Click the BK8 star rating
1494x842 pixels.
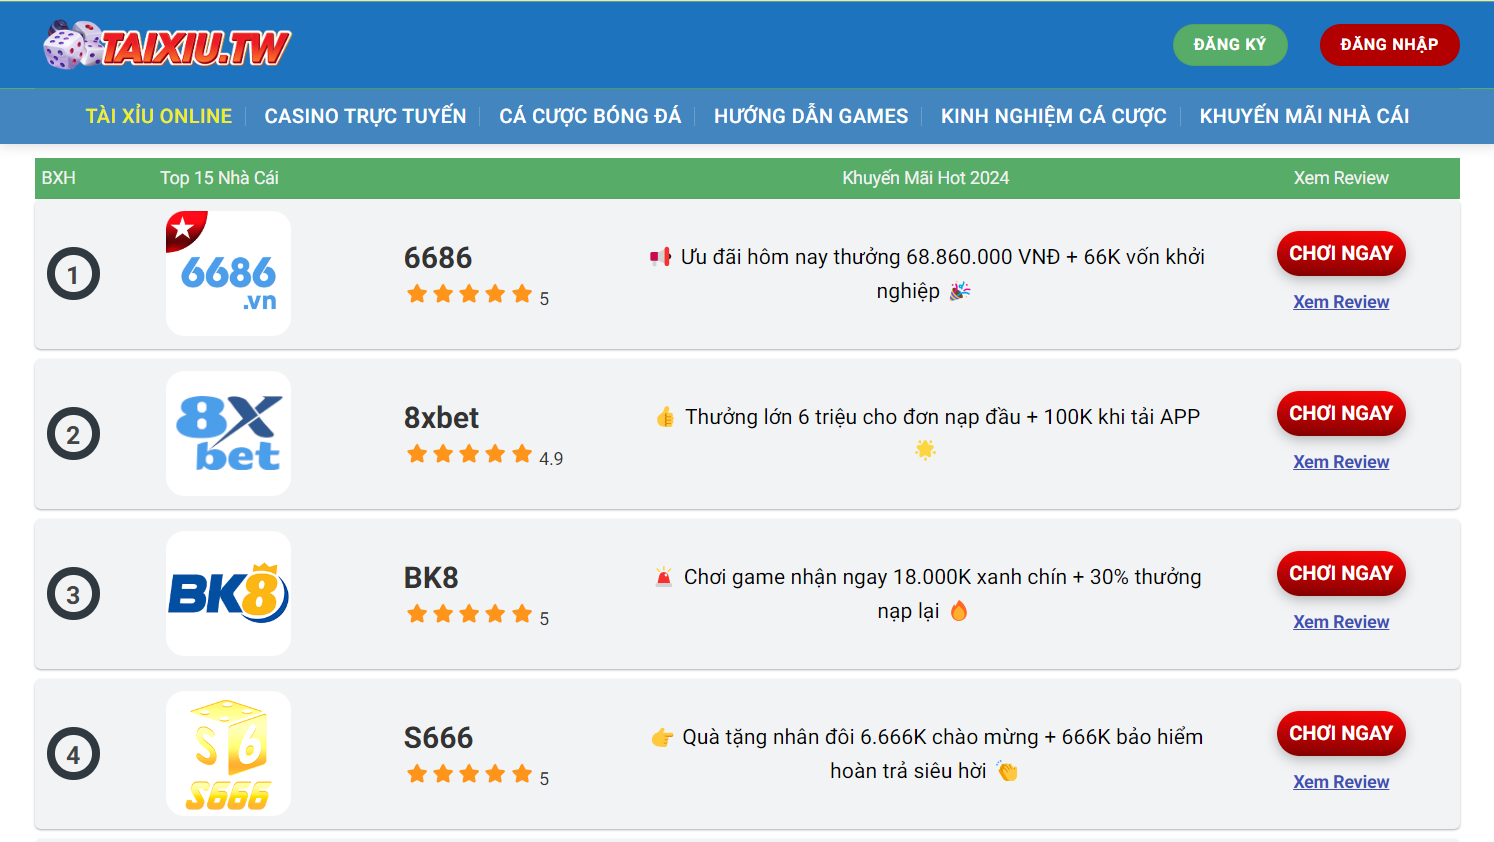pos(470,614)
